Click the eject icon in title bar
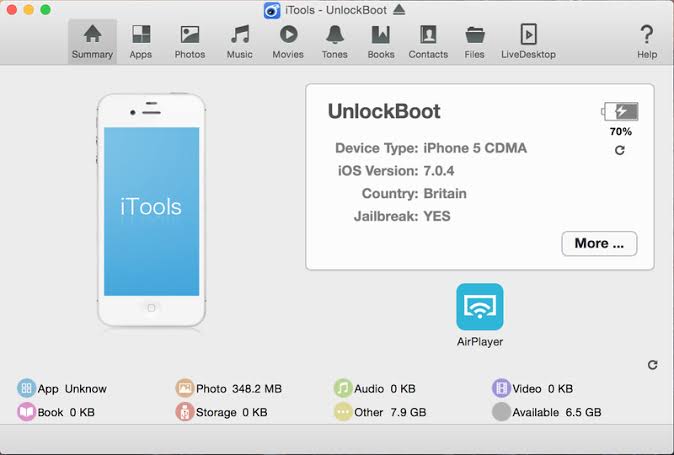Image resolution: width=674 pixels, height=455 pixels. click(399, 9)
